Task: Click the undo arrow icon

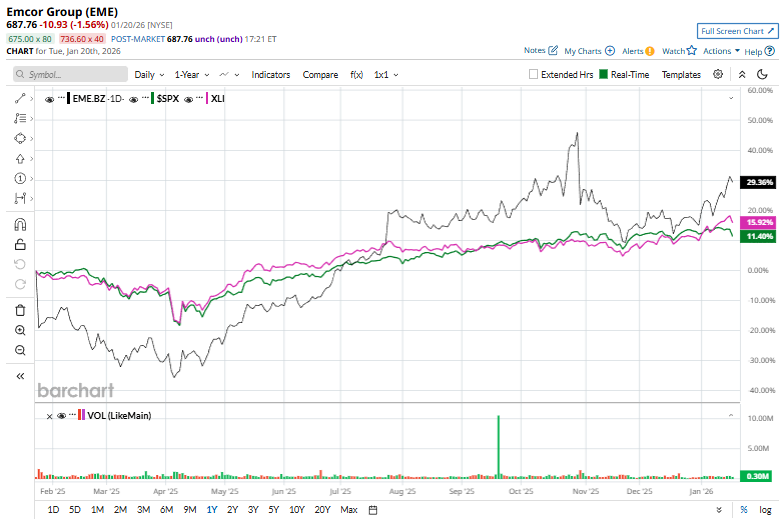Action: click(20, 264)
